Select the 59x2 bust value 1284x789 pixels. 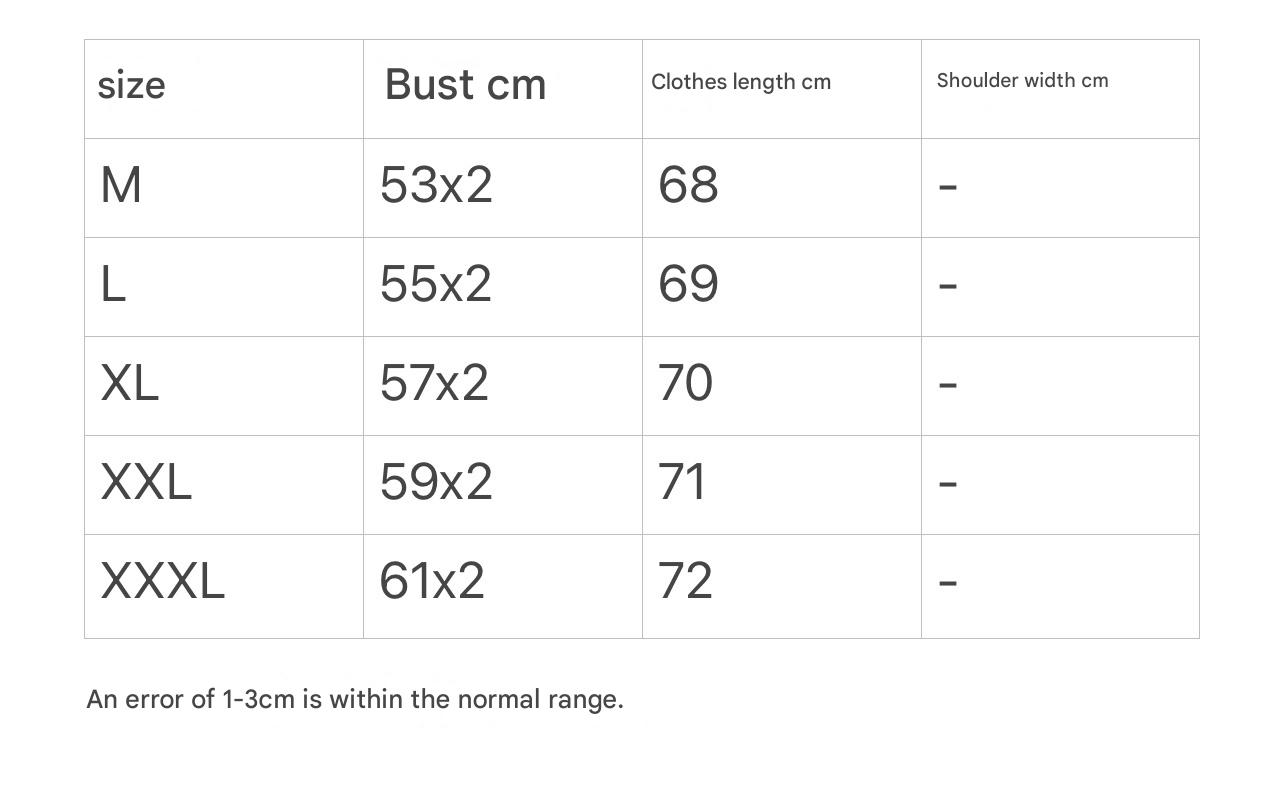click(x=436, y=483)
